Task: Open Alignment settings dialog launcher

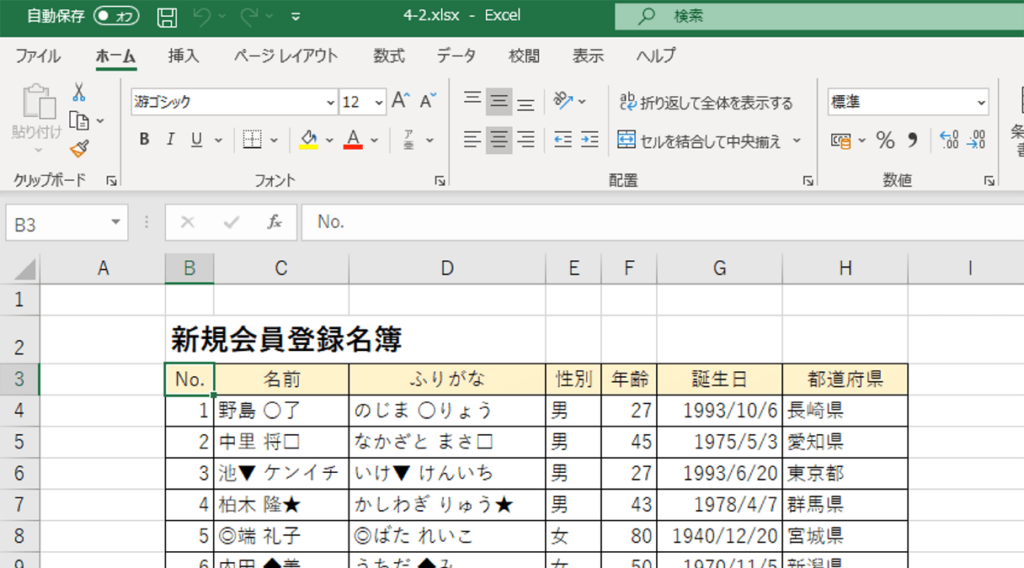Action: tap(808, 181)
